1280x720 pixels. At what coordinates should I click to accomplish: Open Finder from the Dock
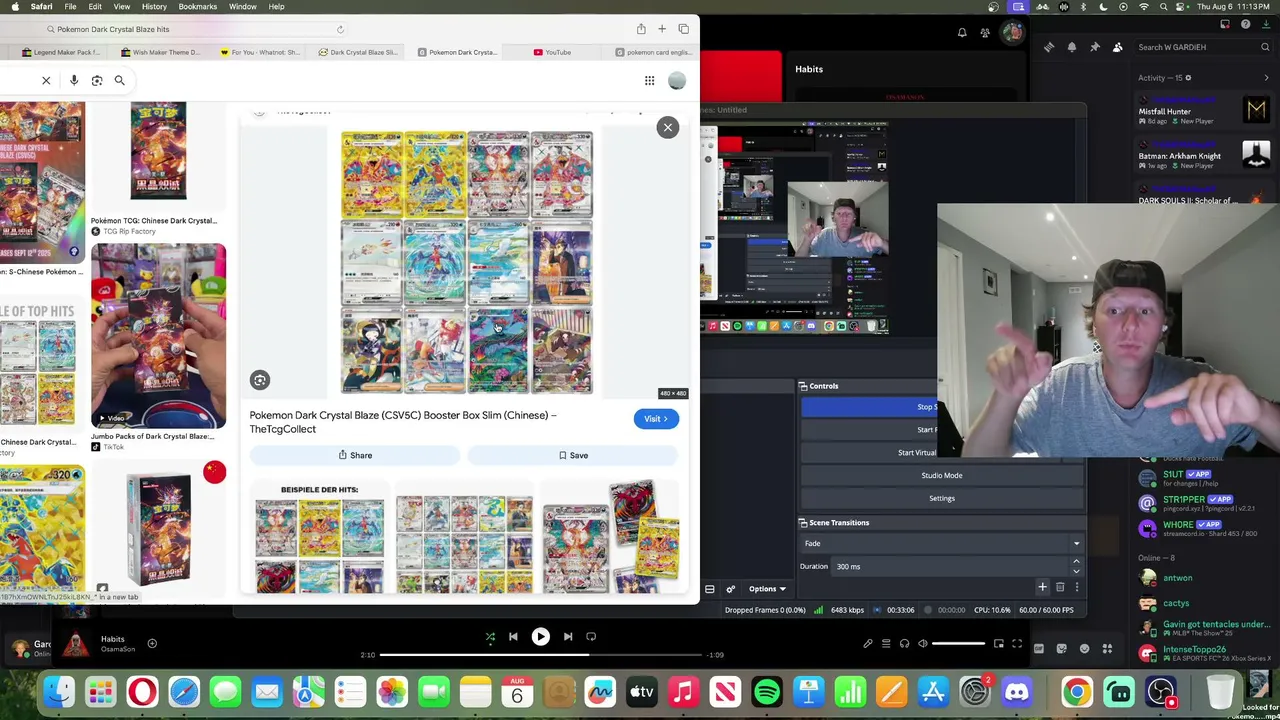pyautogui.click(x=59, y=691)
